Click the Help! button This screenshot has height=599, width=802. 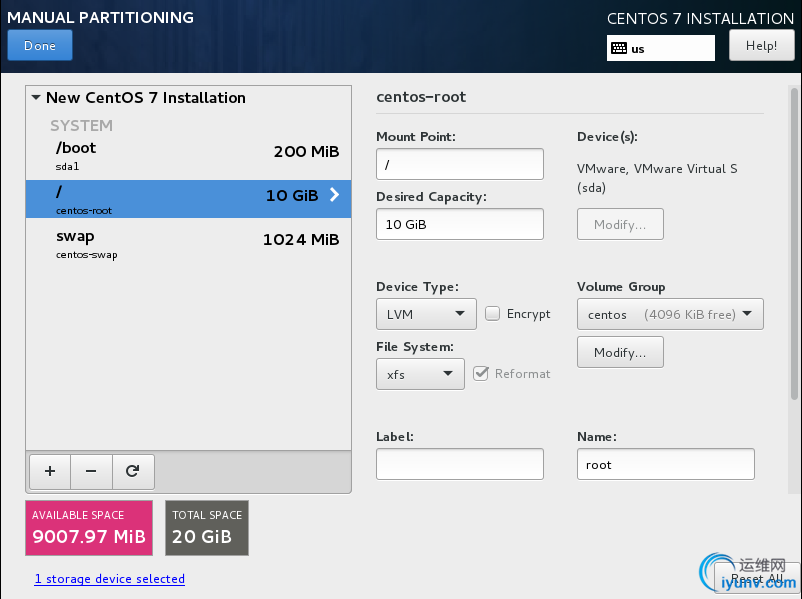(761, 46)
